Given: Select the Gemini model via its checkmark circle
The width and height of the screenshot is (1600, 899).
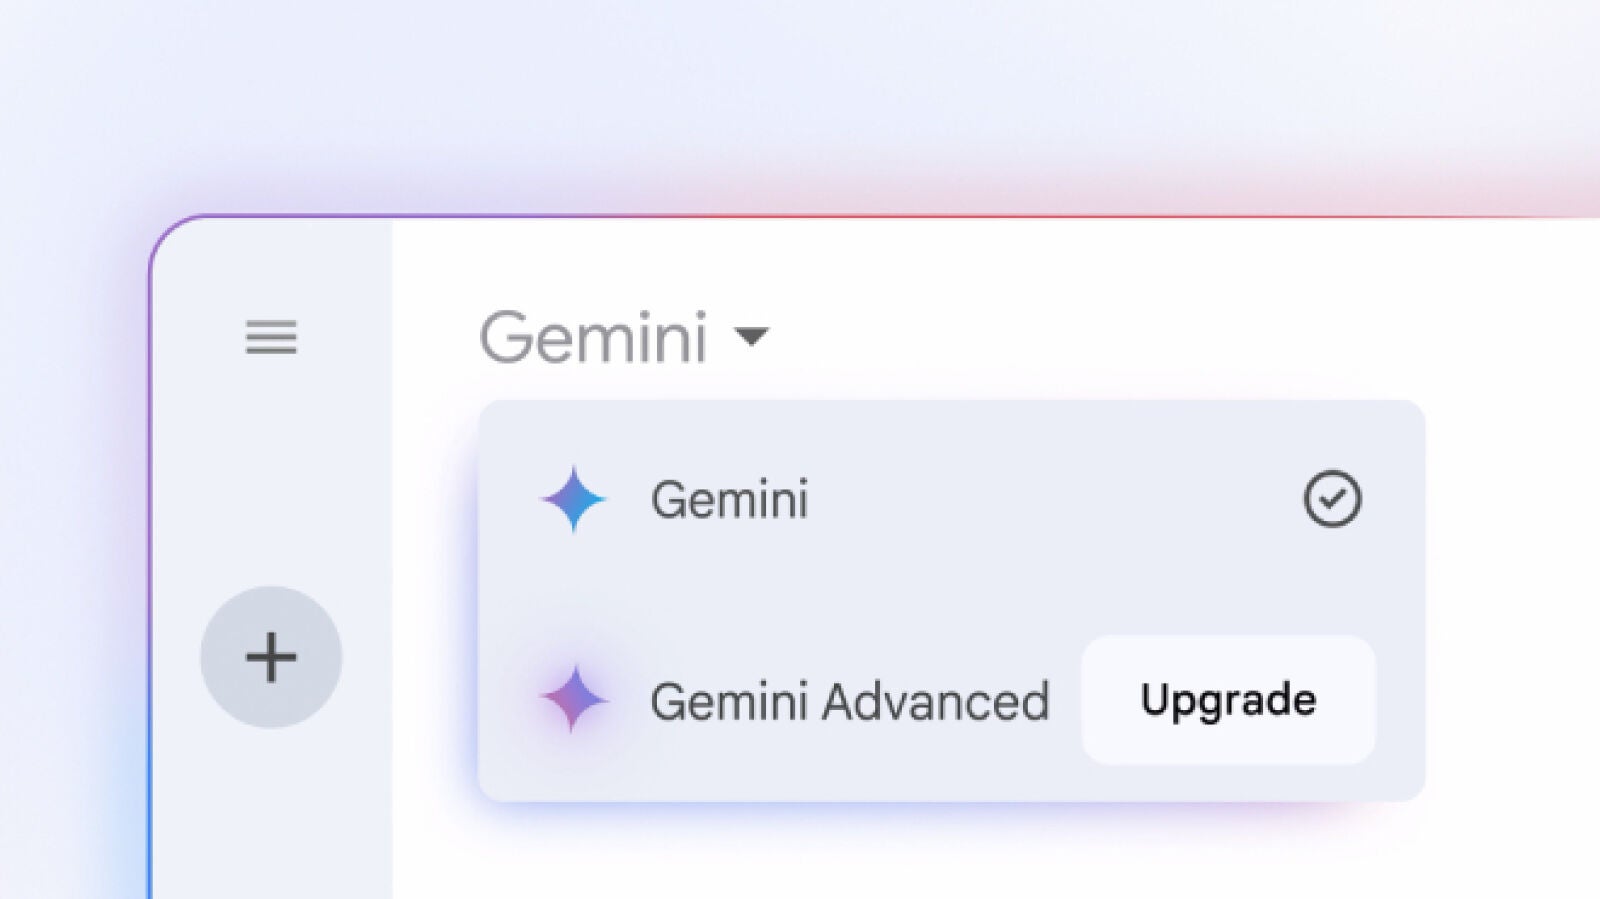Looking at the screenshot, I should click(1332, 499).
